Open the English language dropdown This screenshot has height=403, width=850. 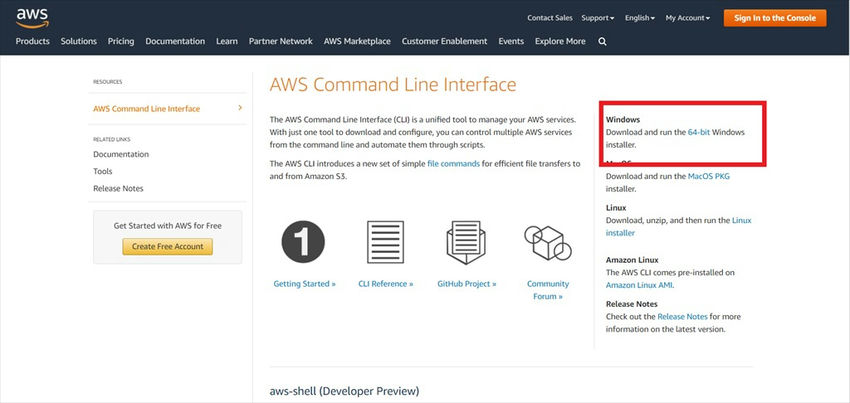640,18
